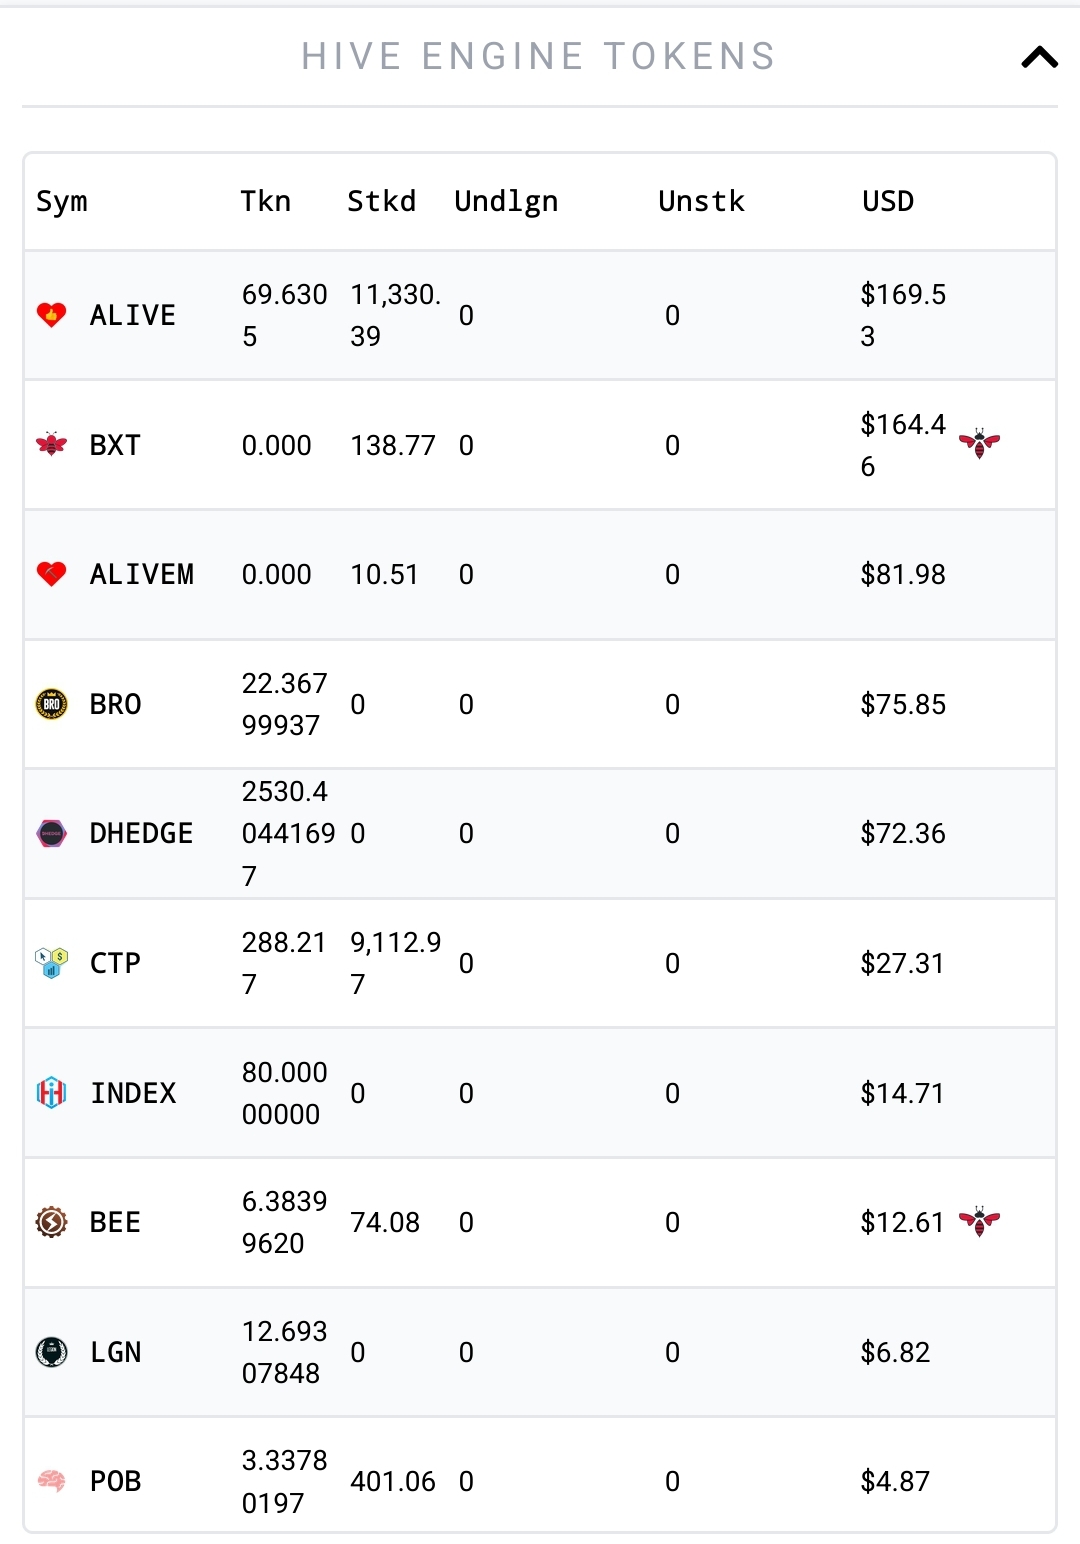
Task: Click the Hive Engine Tokens heading
Action: click(x=539, y=57)
